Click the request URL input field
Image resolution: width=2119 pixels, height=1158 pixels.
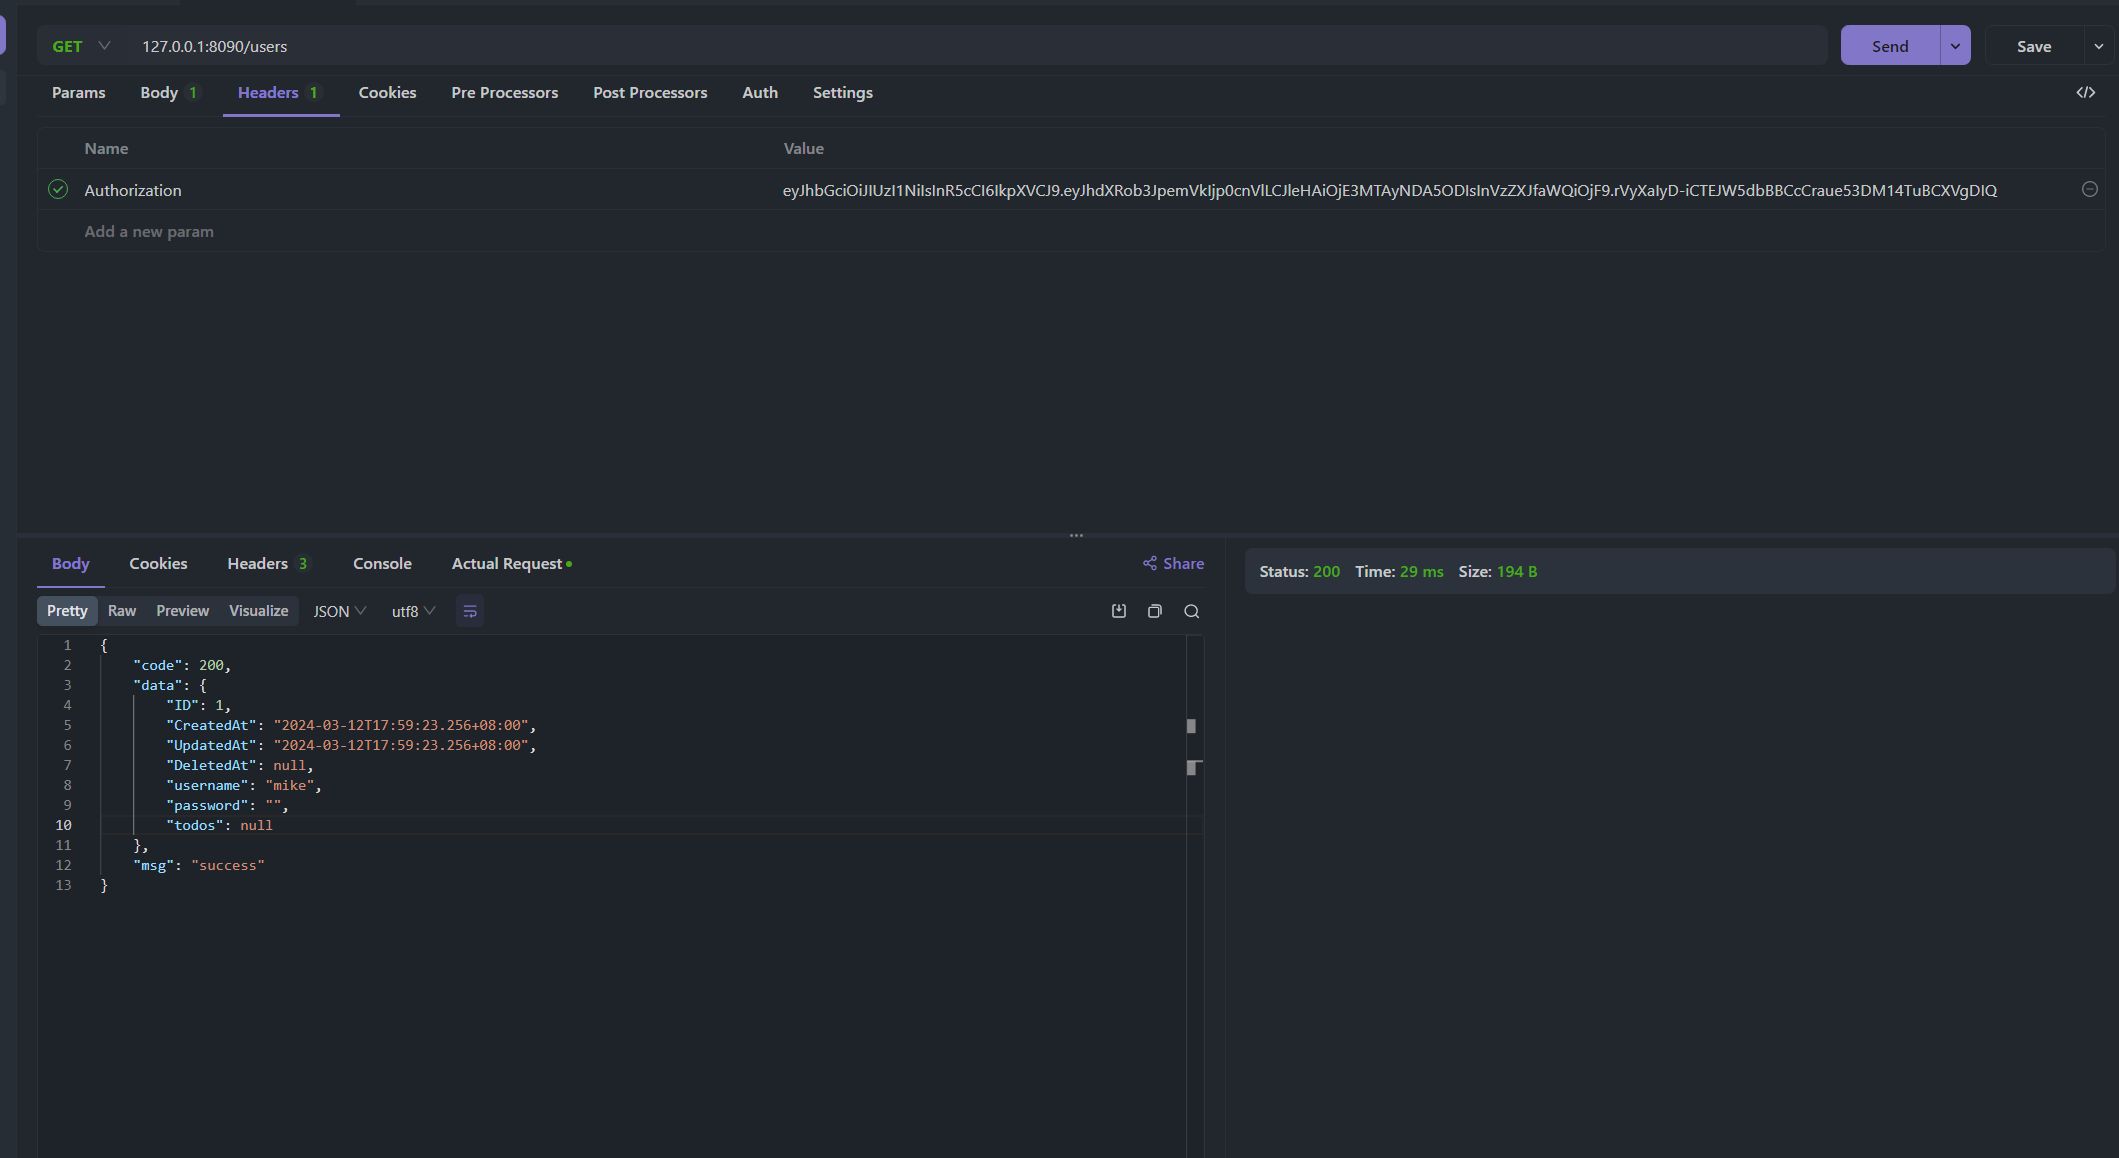(900, 46)
